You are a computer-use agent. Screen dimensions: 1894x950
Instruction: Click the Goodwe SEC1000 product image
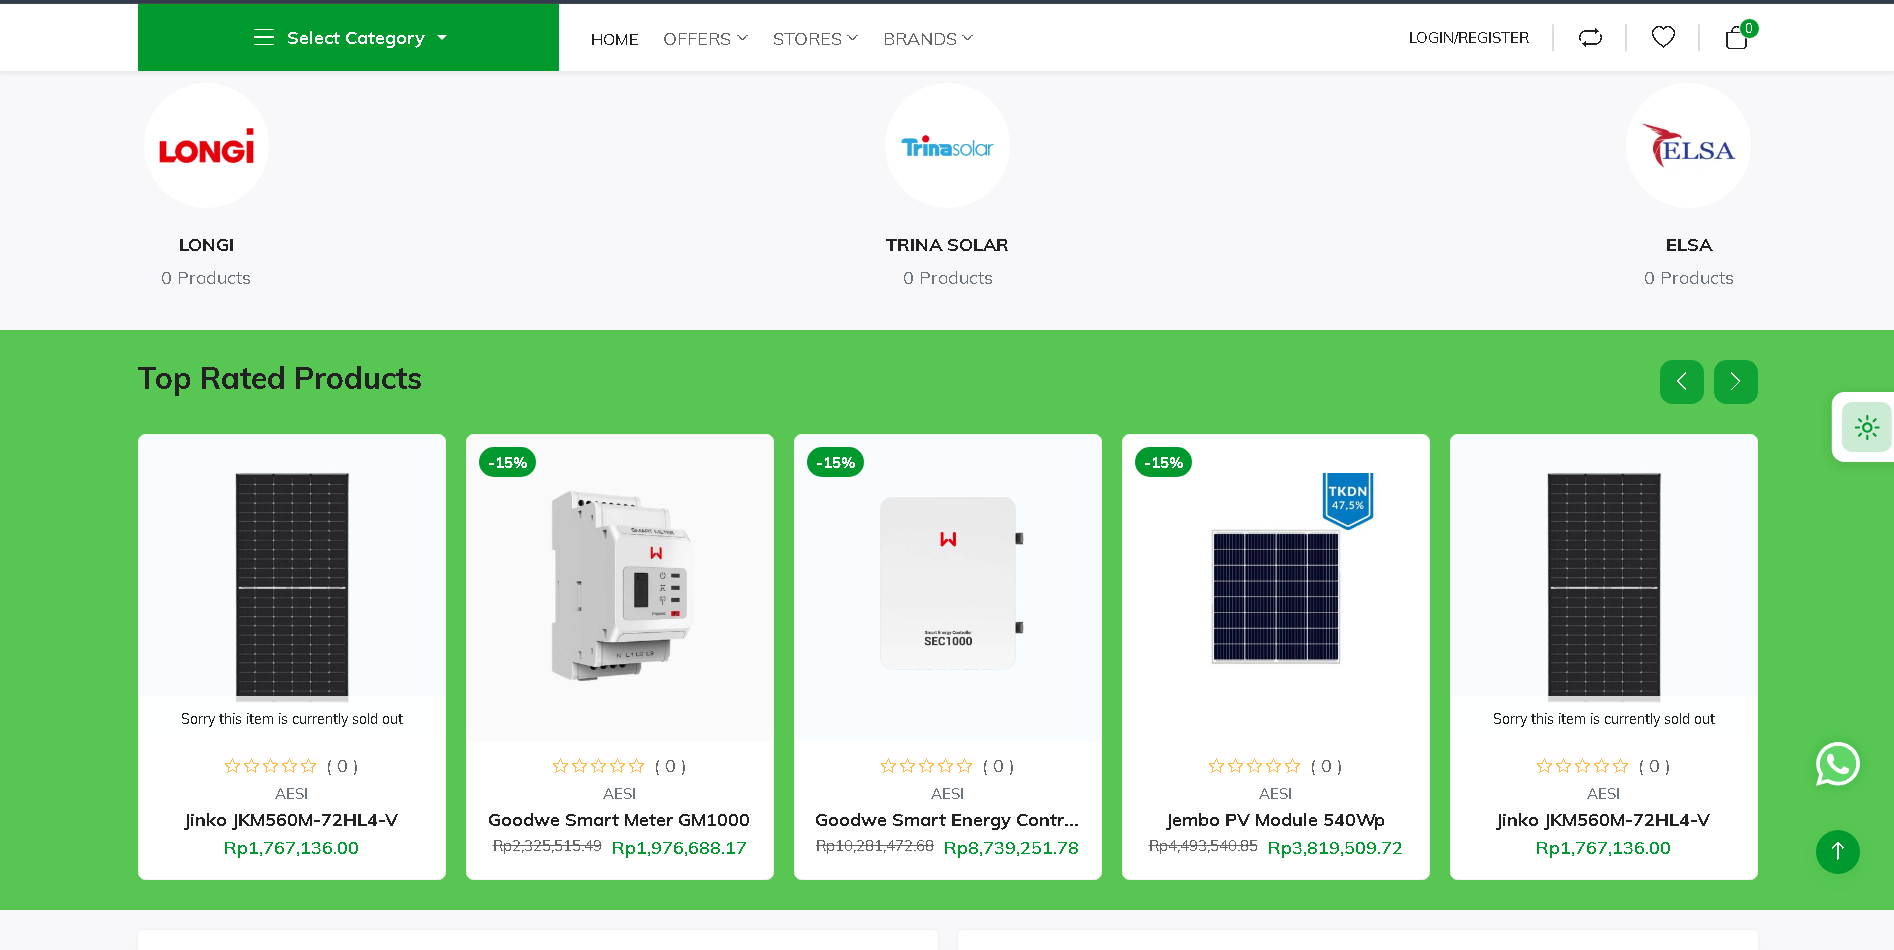pyautogui.click(x=947, y=585)
